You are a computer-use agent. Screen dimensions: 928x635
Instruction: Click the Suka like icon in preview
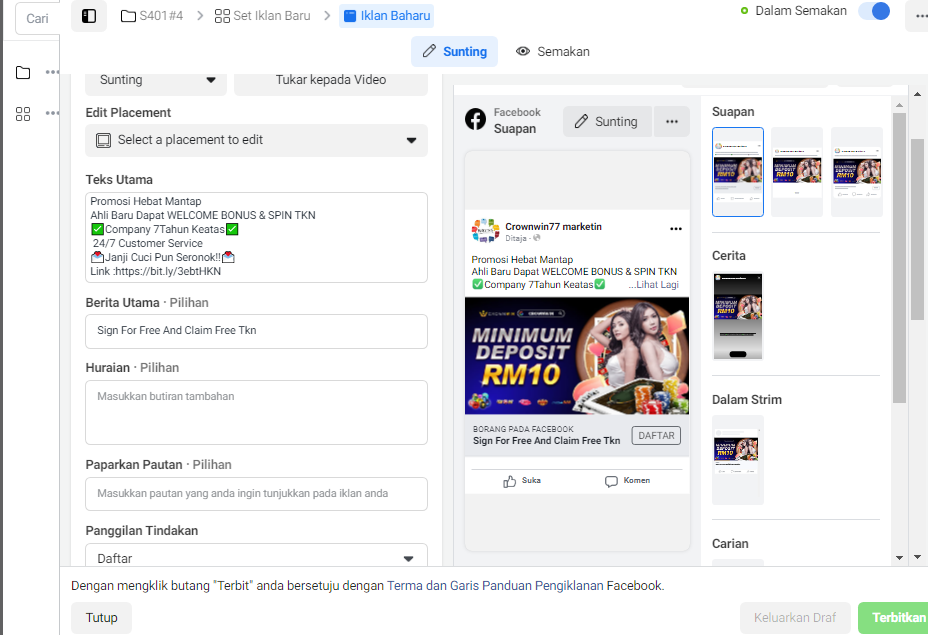(509, 481)
